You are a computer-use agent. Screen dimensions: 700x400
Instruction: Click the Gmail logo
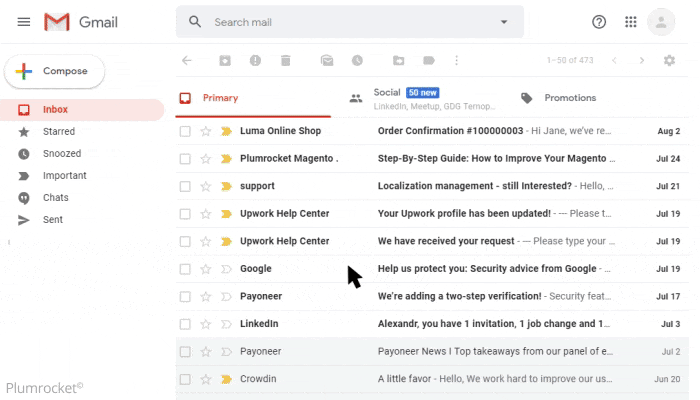click(81, 22)
